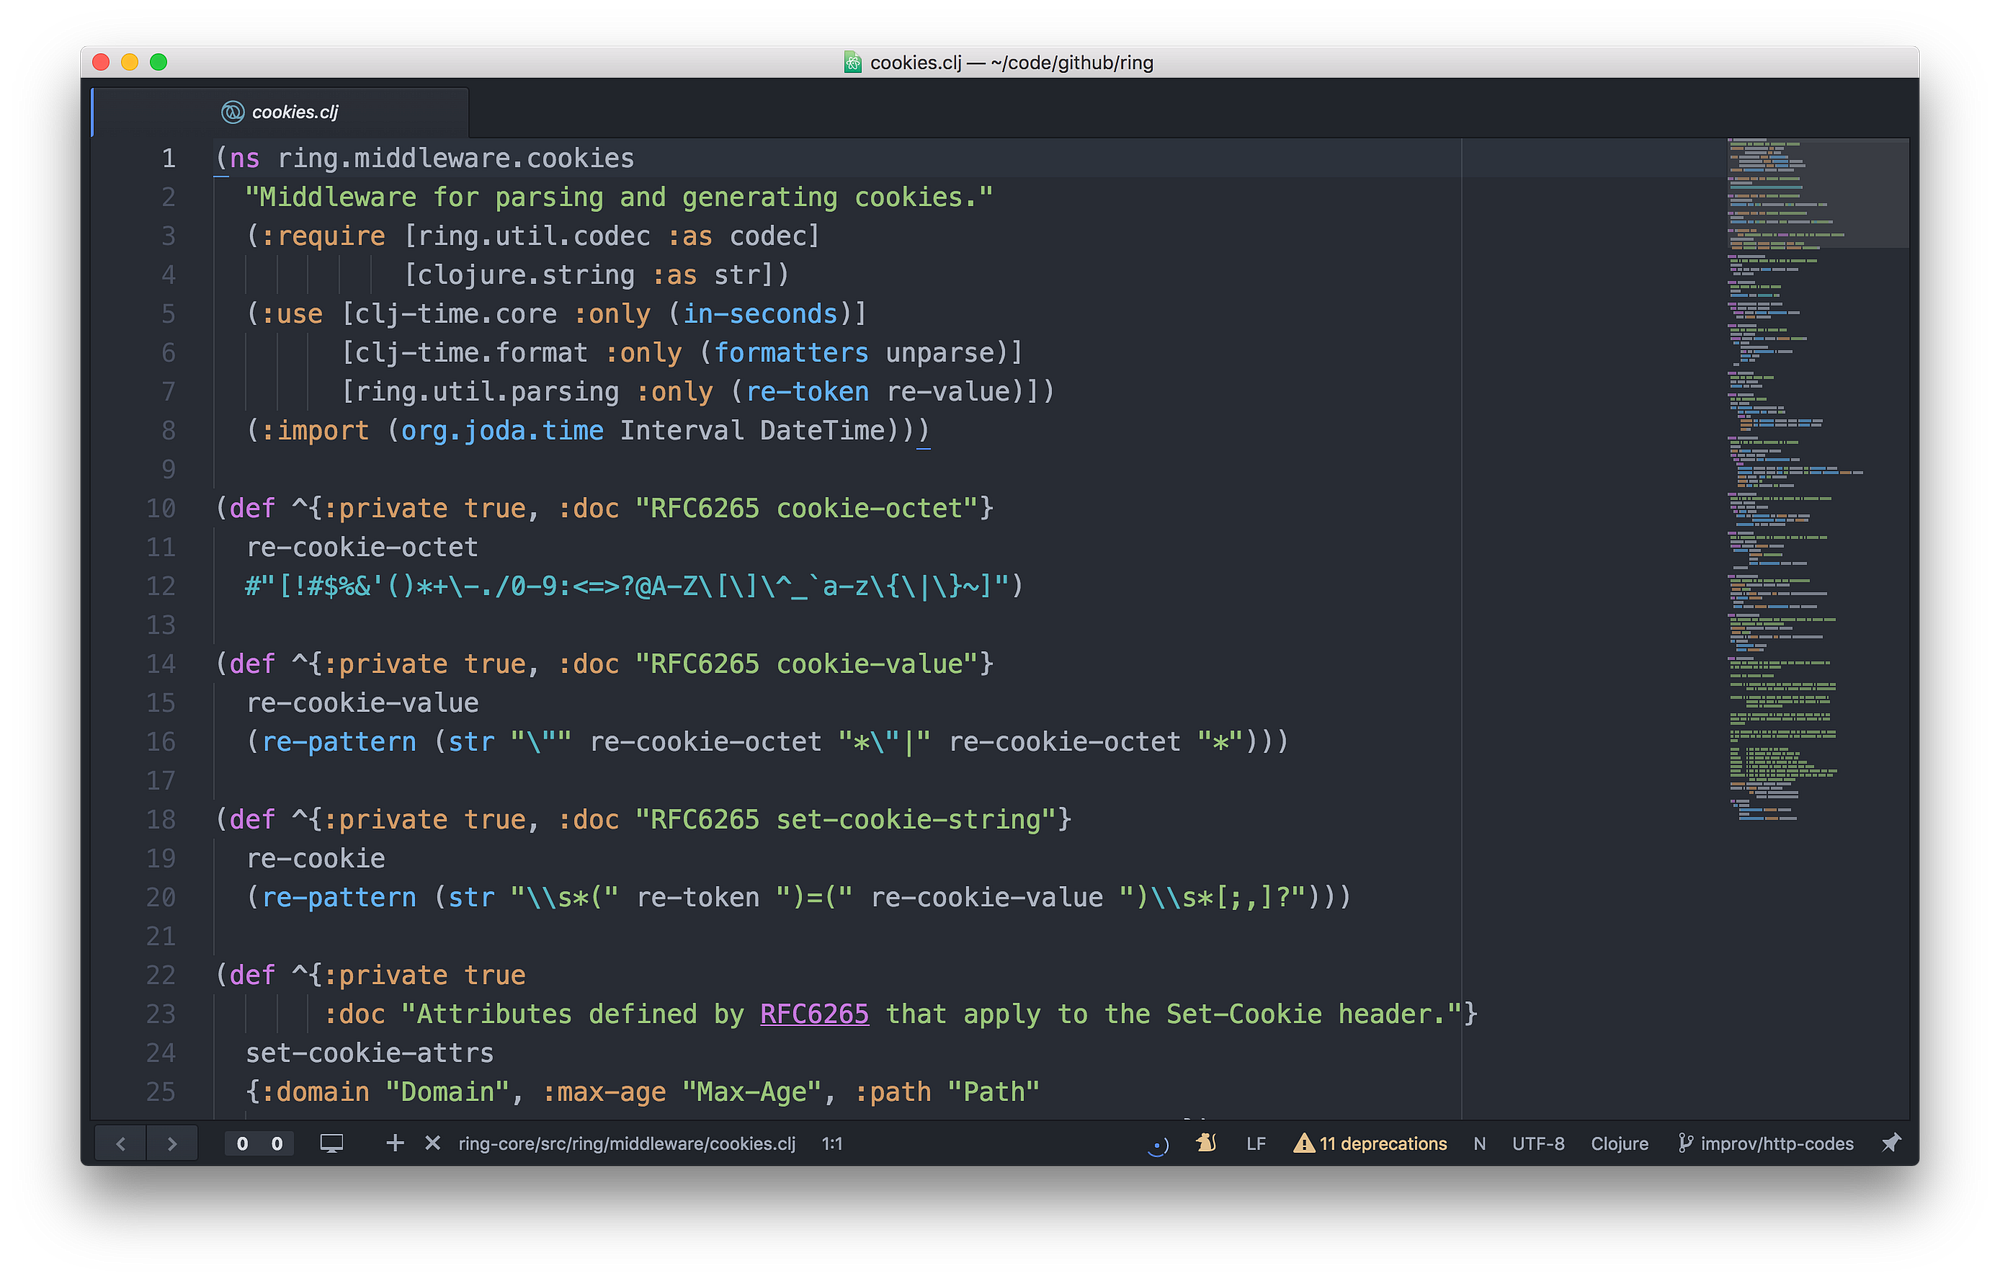Open the 11 deprecations warning
Viewport: 2000px width, 1281px height.
pyautogui.click(x=1370, y=1144)
